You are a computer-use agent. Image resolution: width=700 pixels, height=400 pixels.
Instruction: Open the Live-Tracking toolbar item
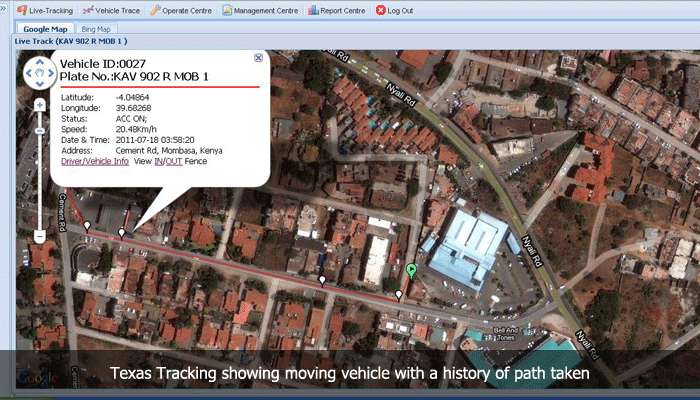click(44, 10)
